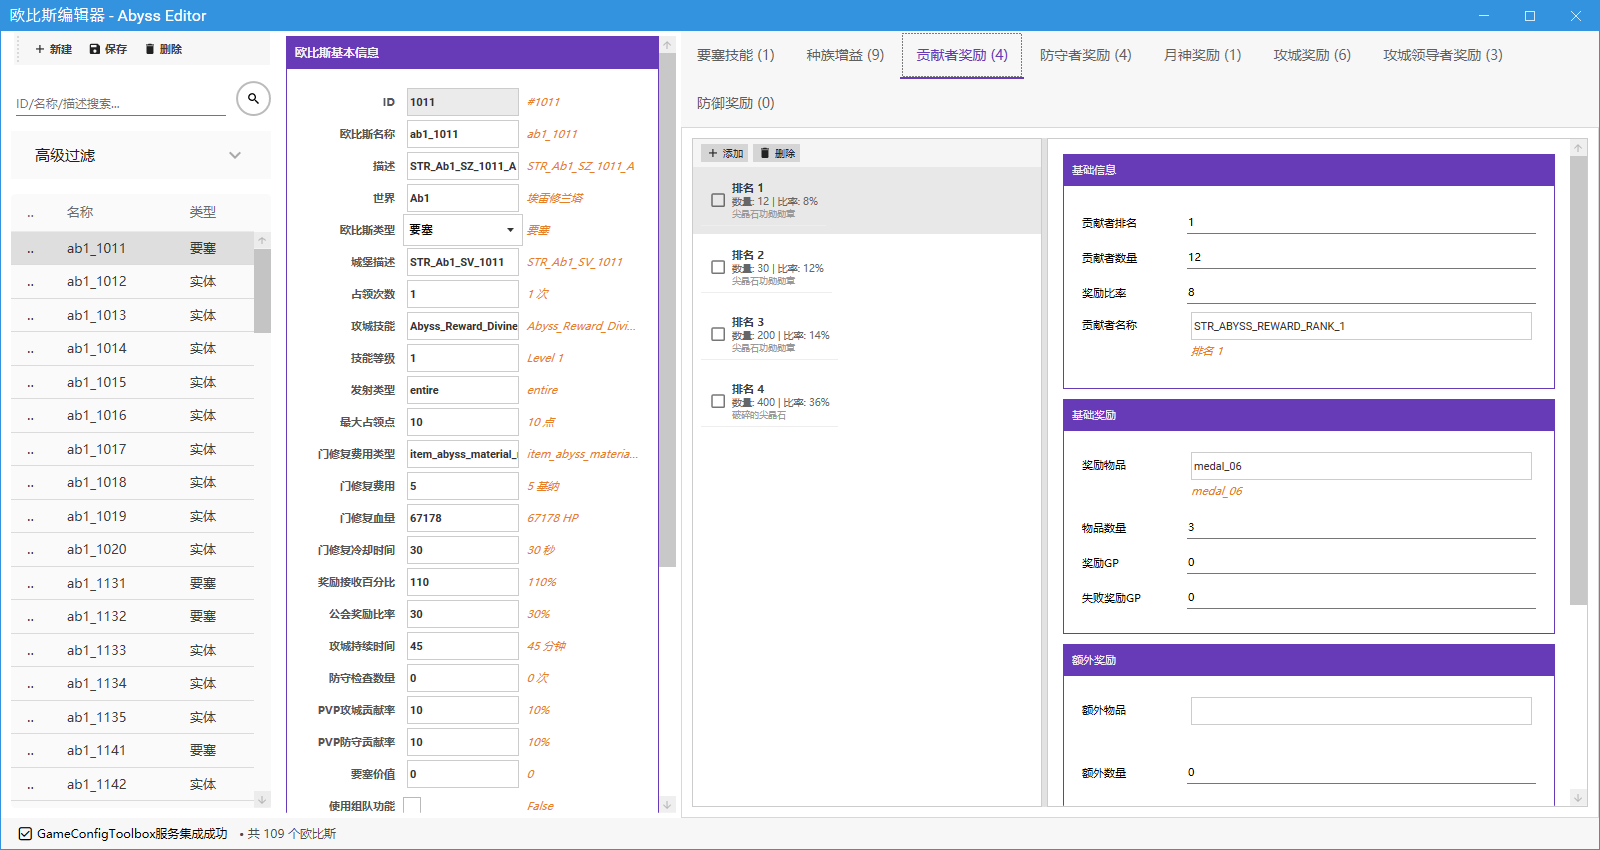1600x850 pixels.
Task: Open the 欧比斯类型 dropdown
Action: click(x=510, y=230)
